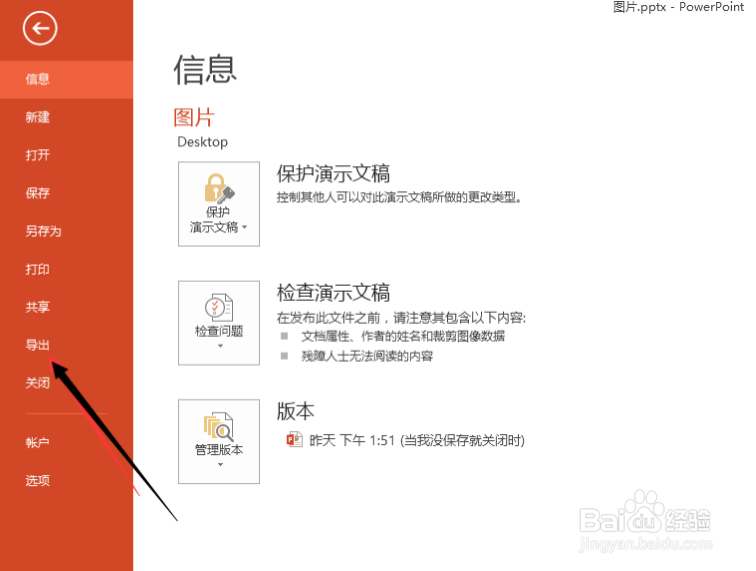Click the PowerPoint file icon beside 昨天 下午 1:51
This screenshot has width=756, height=571.
coord(294,440)
